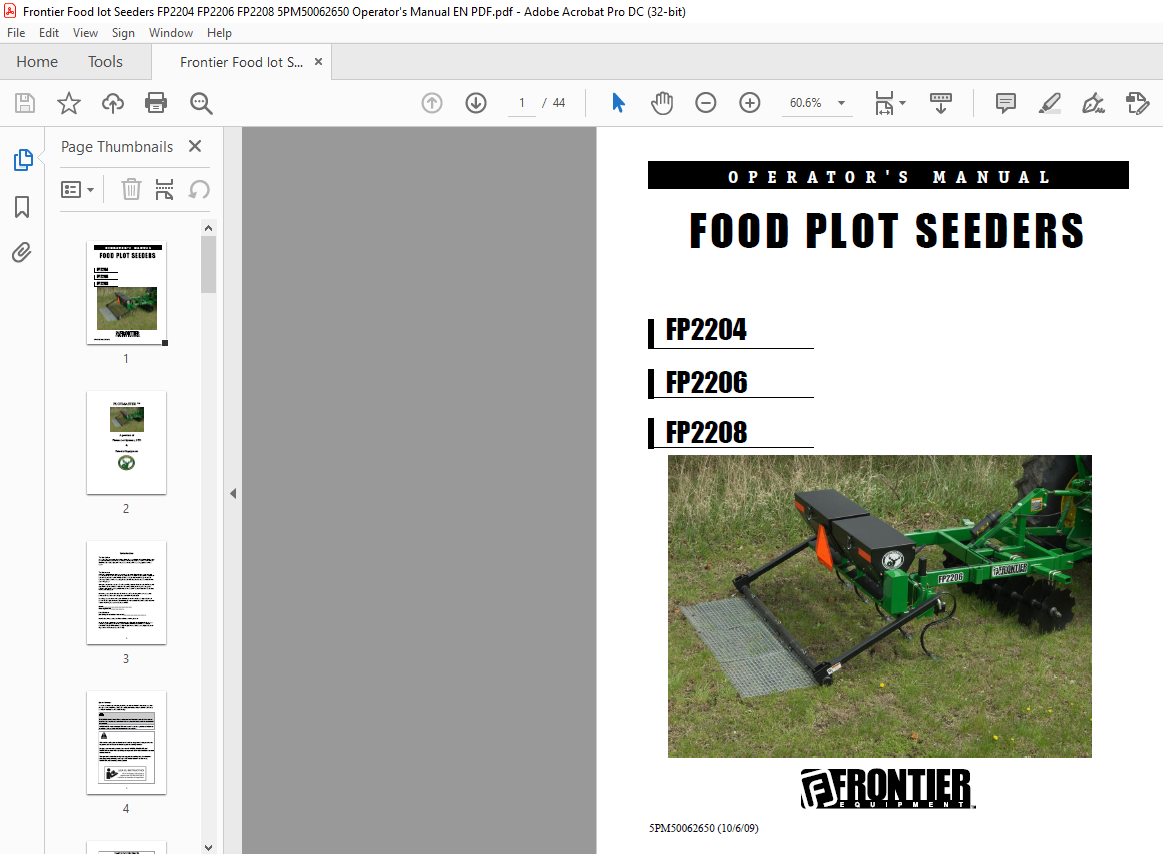Add a sticky note comment
Screen dimensions: 1163x854
click(x=1006, y=103)
